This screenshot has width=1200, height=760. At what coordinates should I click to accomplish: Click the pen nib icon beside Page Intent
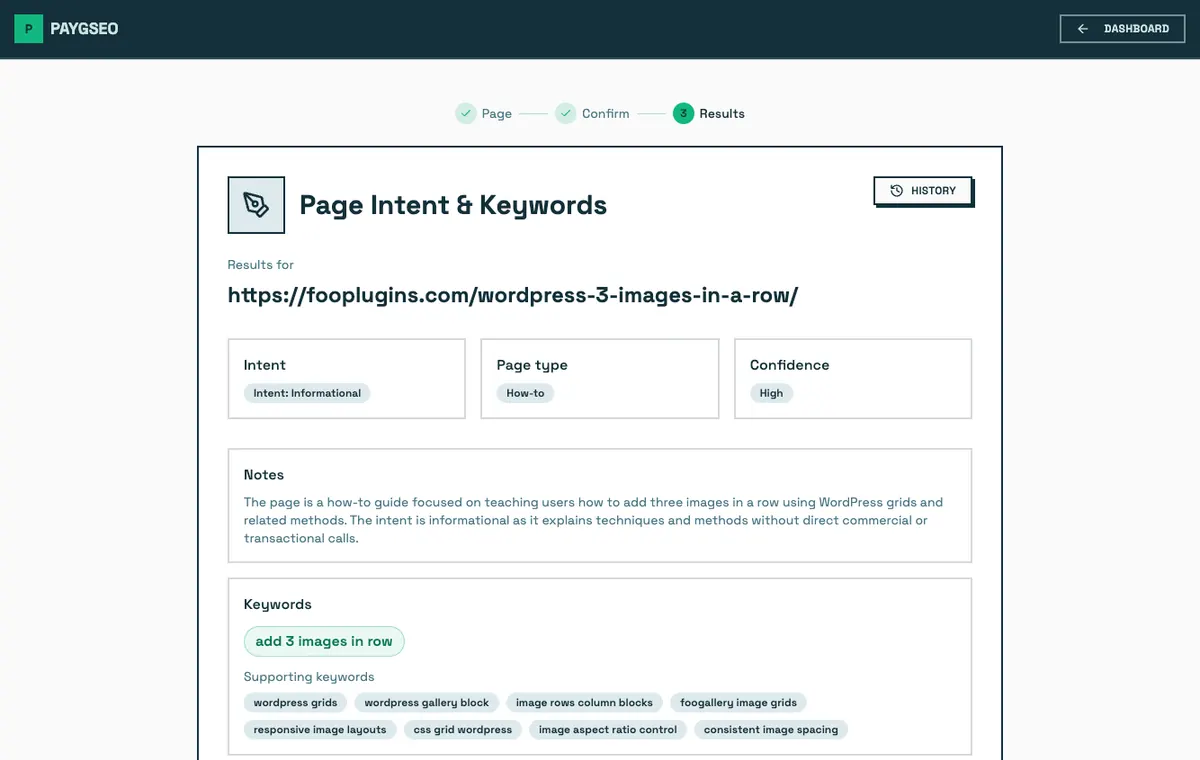pyautogui.click(x=256, y=205)
